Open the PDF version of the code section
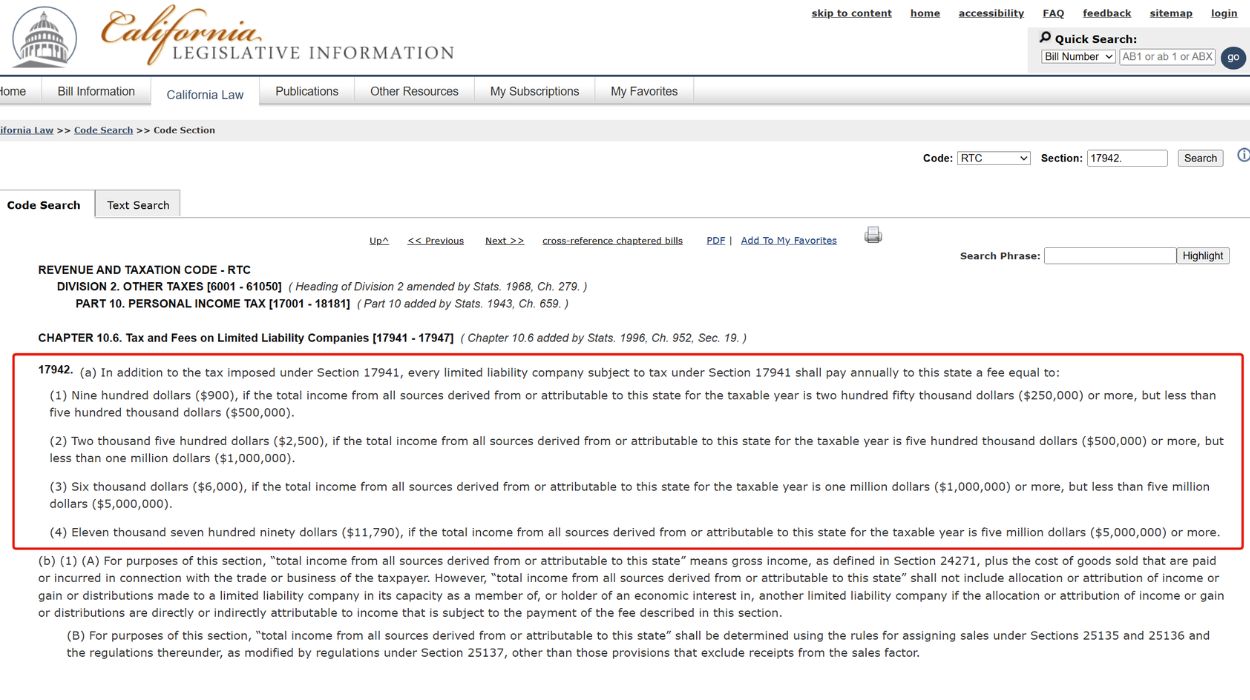Viewport: 1250px width, 700px height. point(715,240)
